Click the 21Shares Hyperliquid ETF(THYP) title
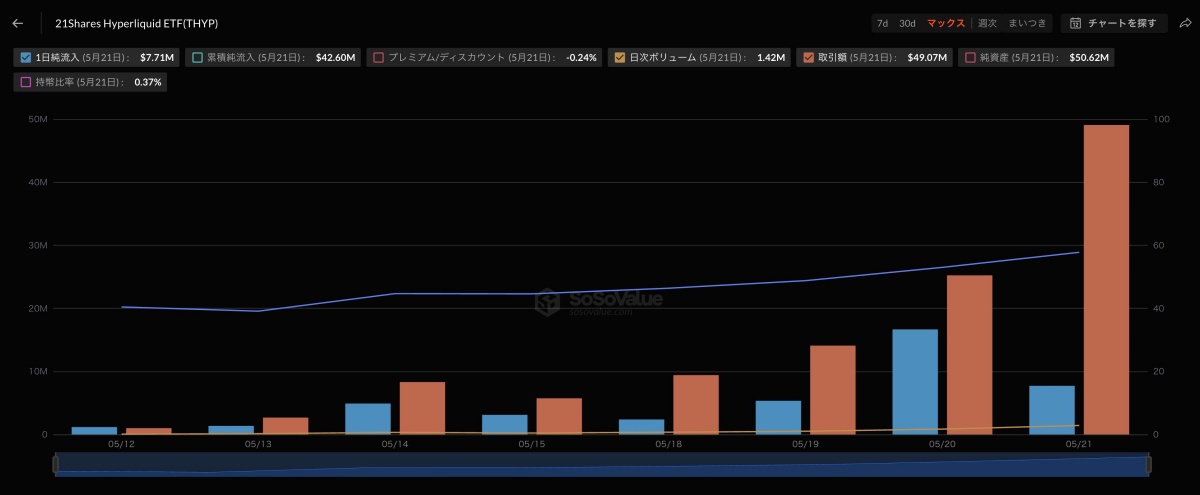 pos(137,23)
